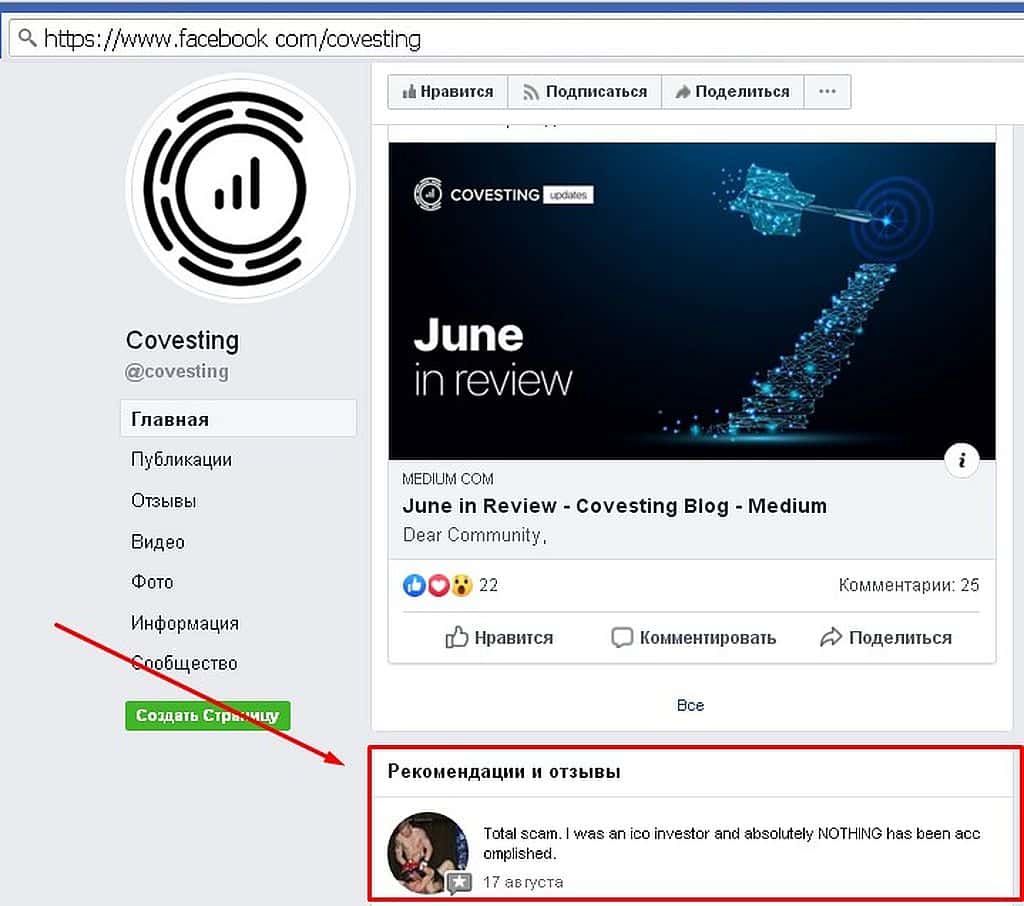Click the @covesting username

click(176, 372)
